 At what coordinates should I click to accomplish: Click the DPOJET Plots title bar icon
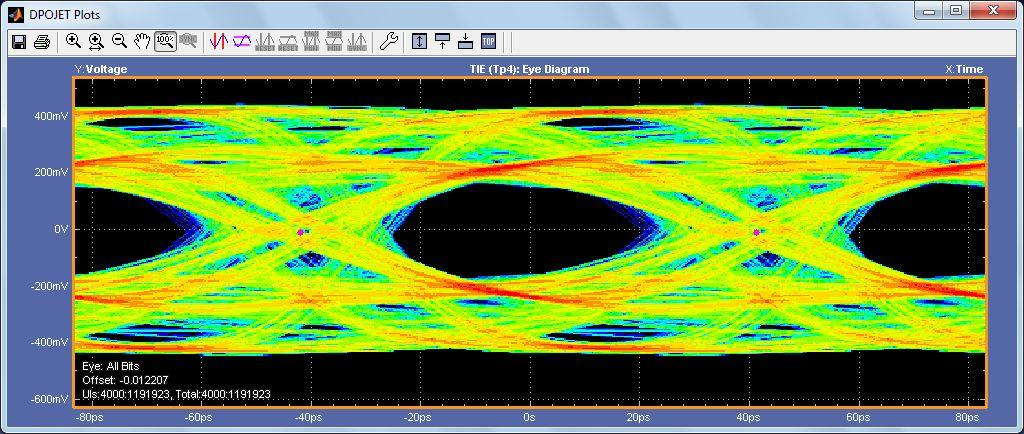(15, 14)
